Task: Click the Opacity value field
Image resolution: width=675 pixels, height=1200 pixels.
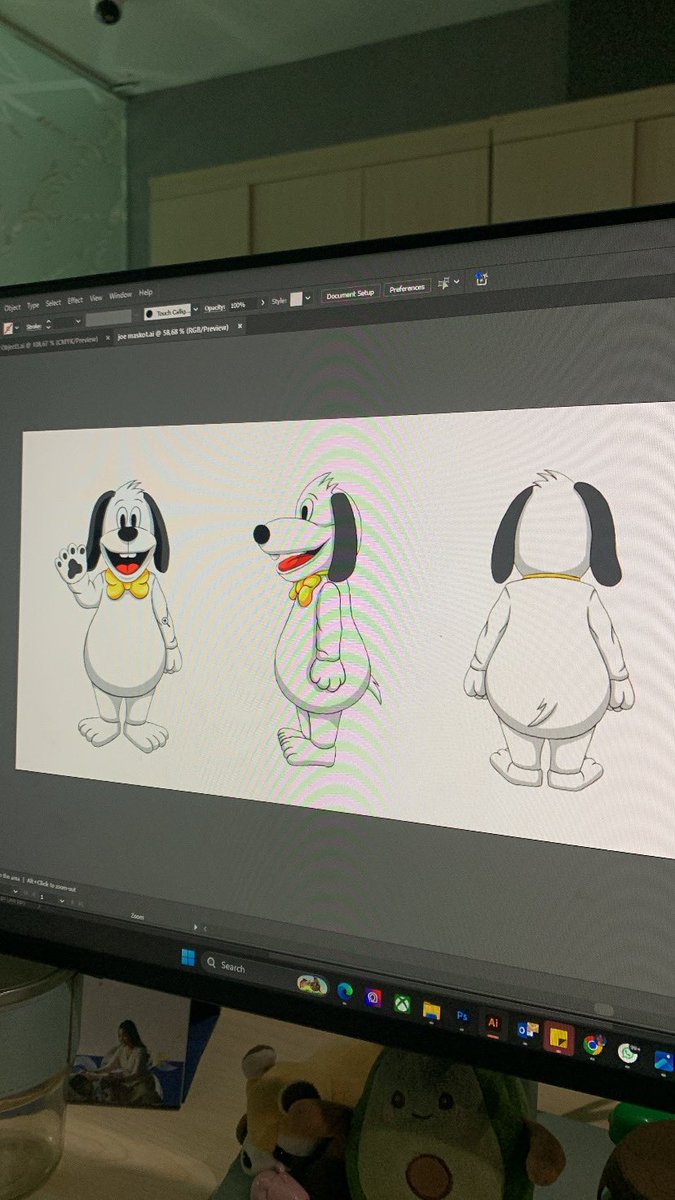Action: coord(242,305)
